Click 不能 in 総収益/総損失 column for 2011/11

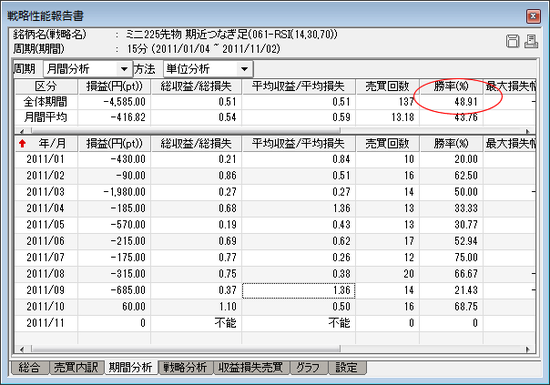click(196, 323)
